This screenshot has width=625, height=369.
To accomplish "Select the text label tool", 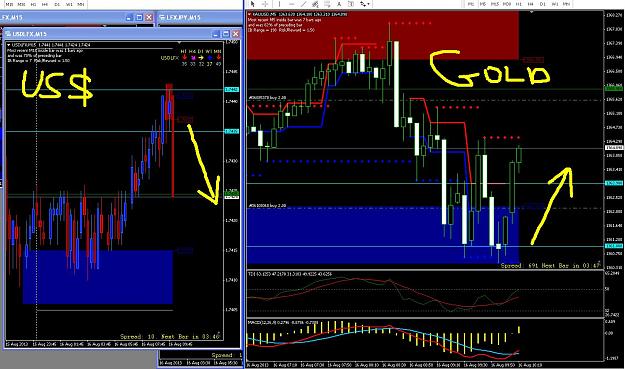I will click(x=351, y=4).
